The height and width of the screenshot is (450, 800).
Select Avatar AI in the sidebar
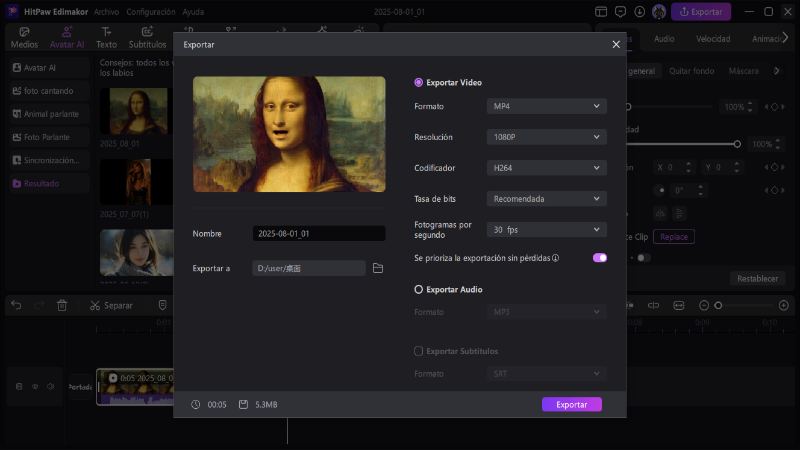coord(49,67)
